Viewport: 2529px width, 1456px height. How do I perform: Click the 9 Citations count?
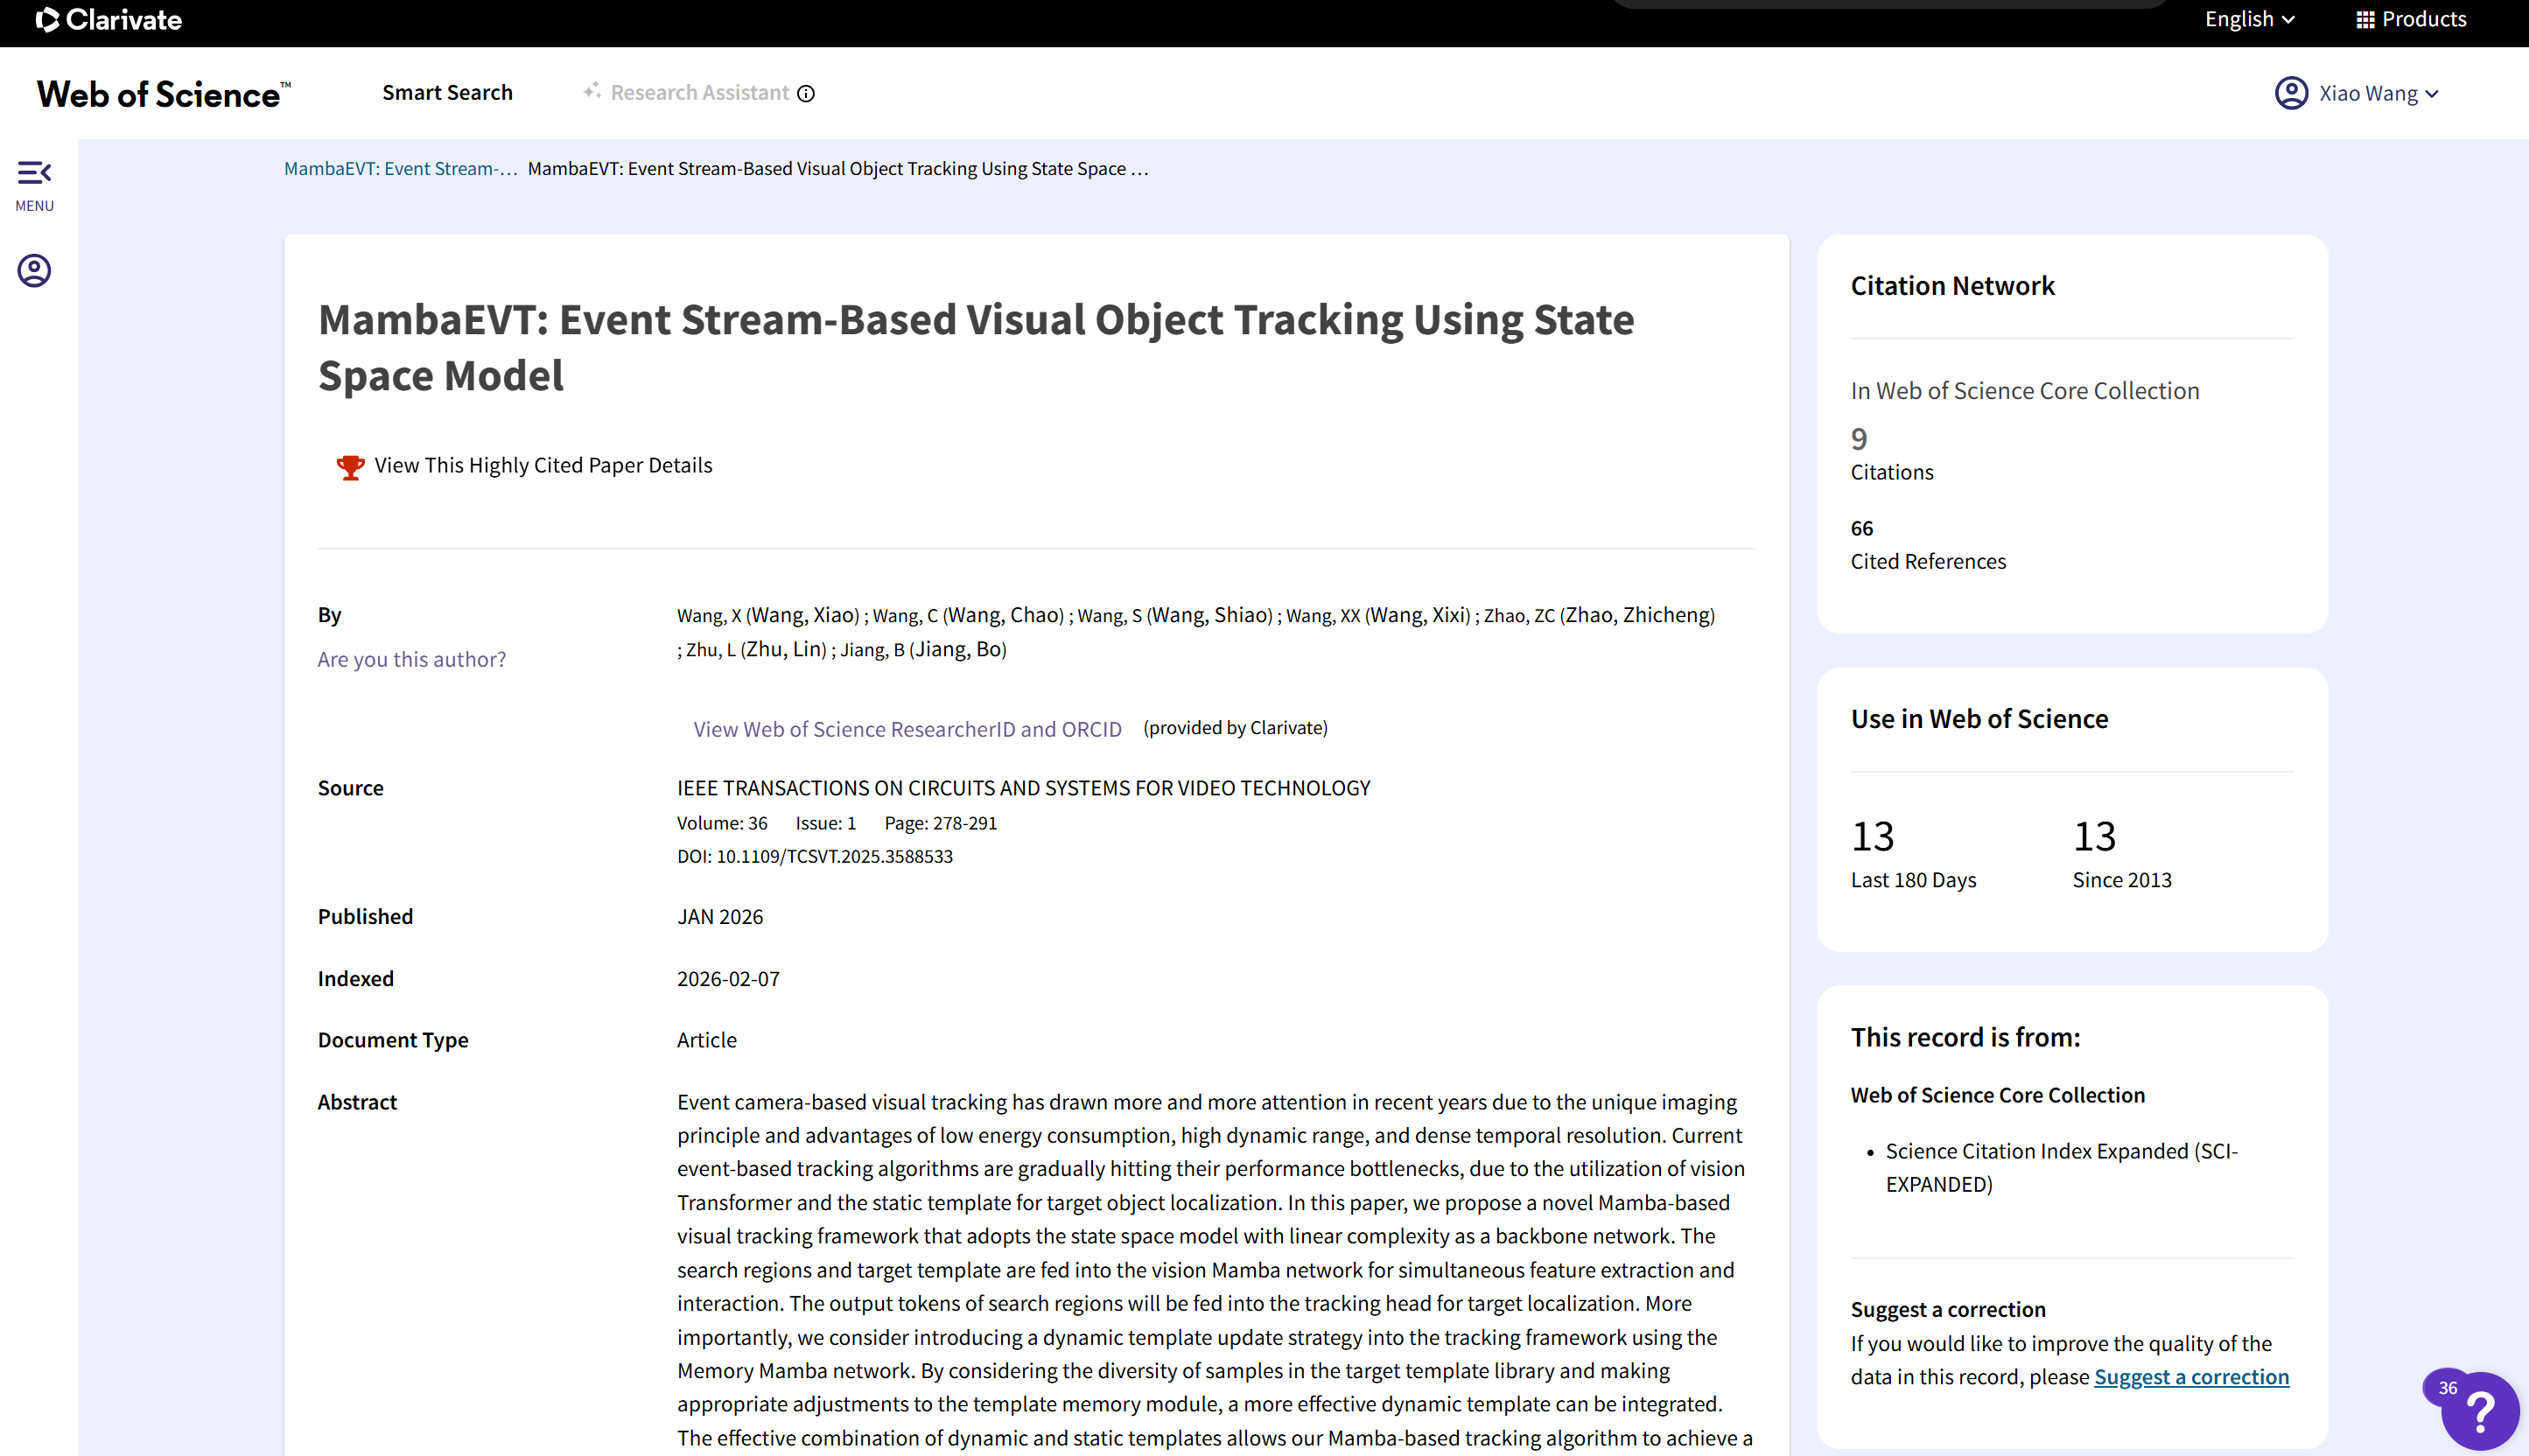(1858, 439)
